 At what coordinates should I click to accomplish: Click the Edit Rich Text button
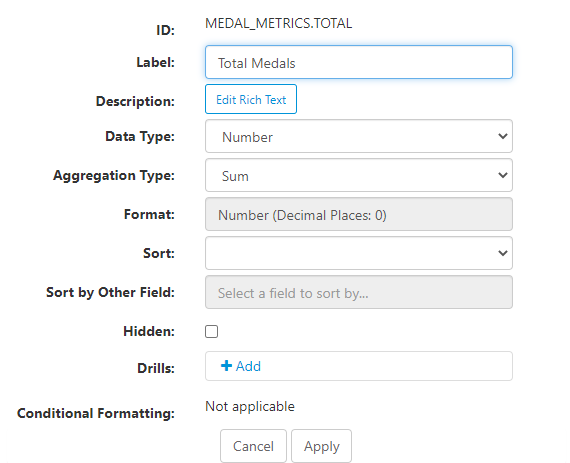[x=251, y=99]
